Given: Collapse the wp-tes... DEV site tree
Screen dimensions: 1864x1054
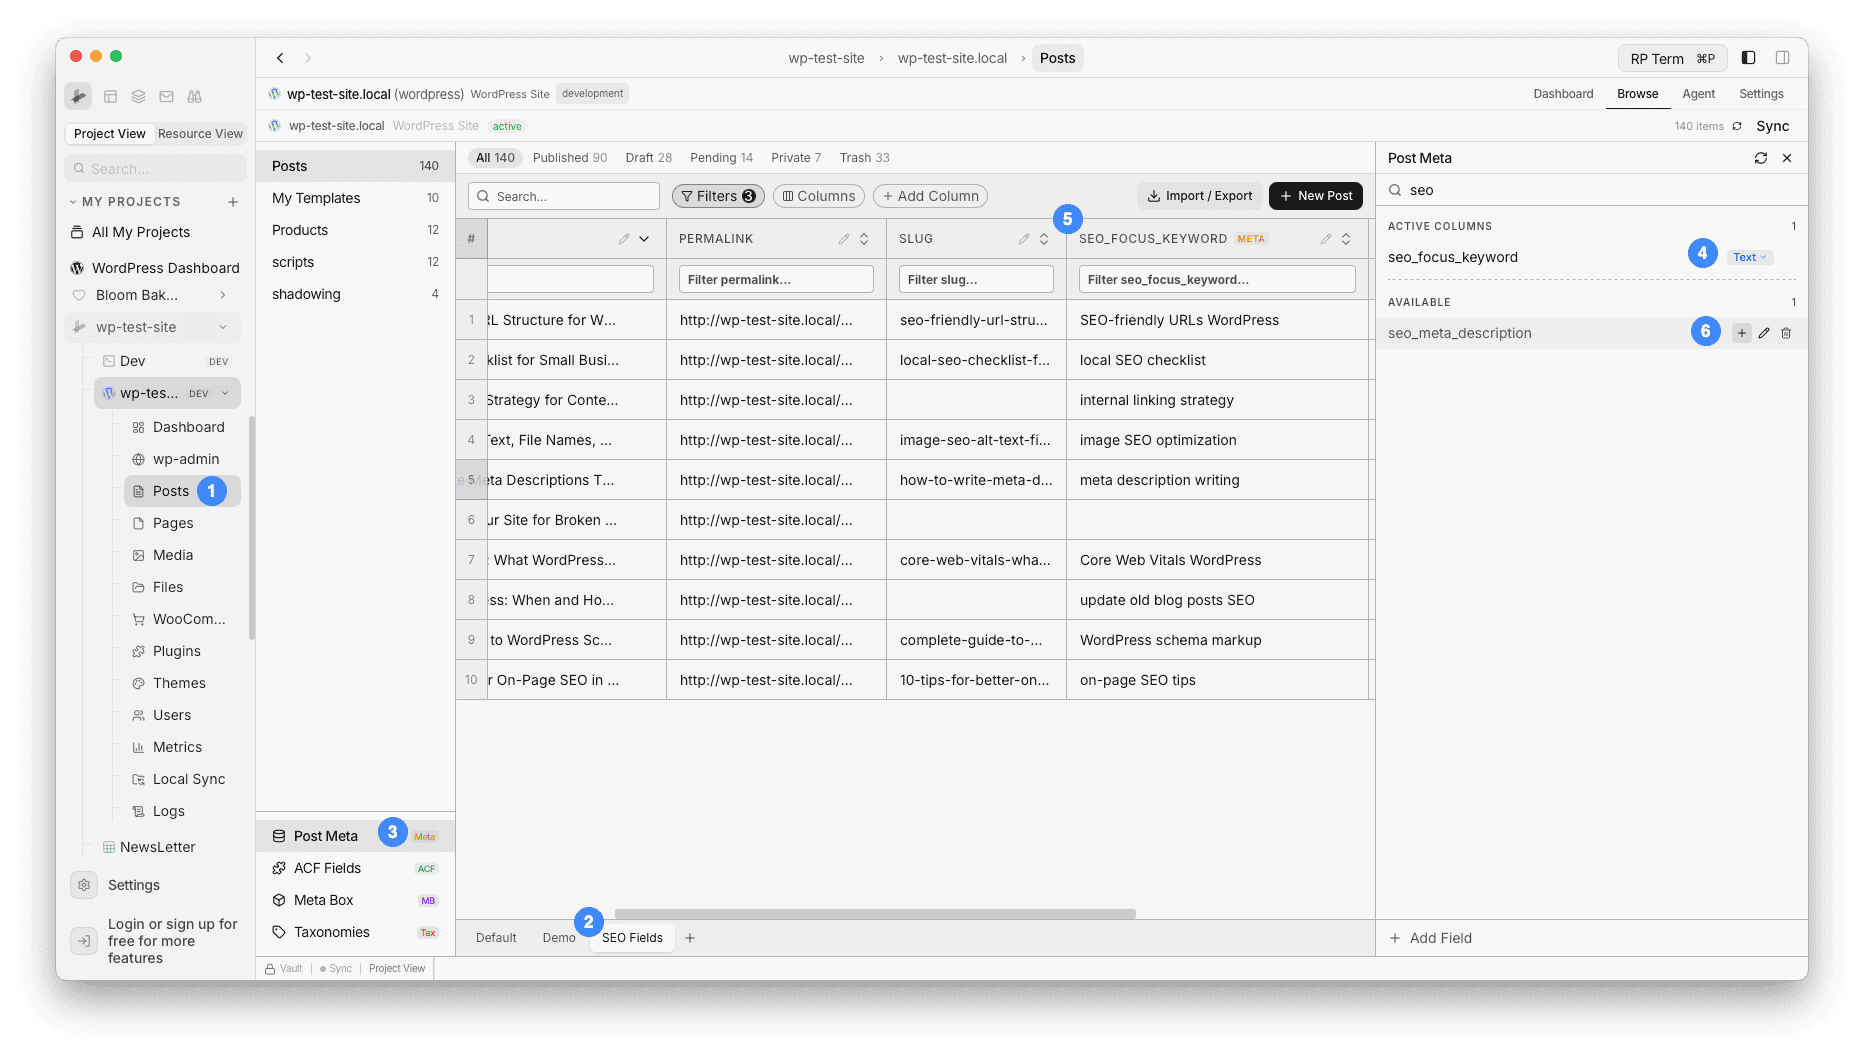Looking at the screenshot, I should (225, 393).
